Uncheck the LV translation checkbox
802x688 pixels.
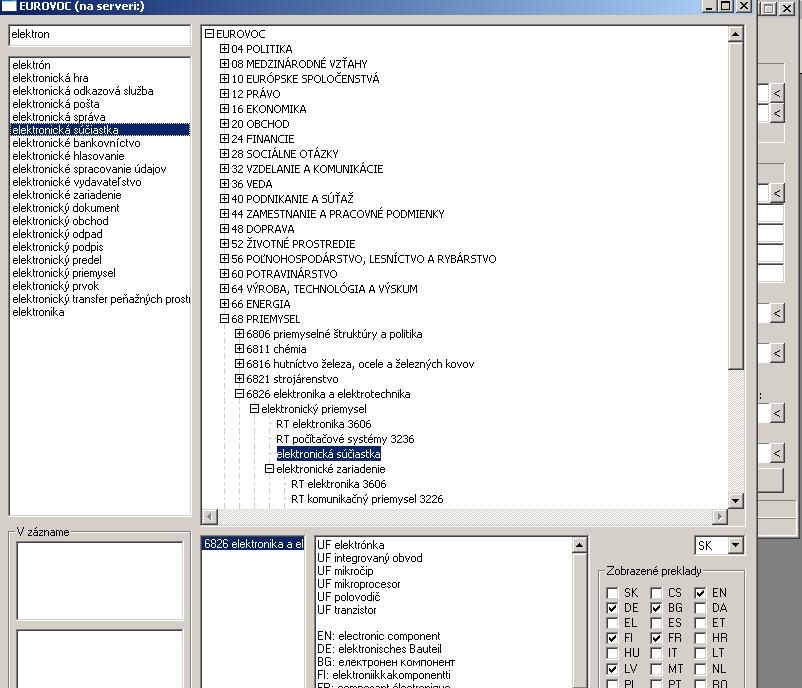[612, 669]
